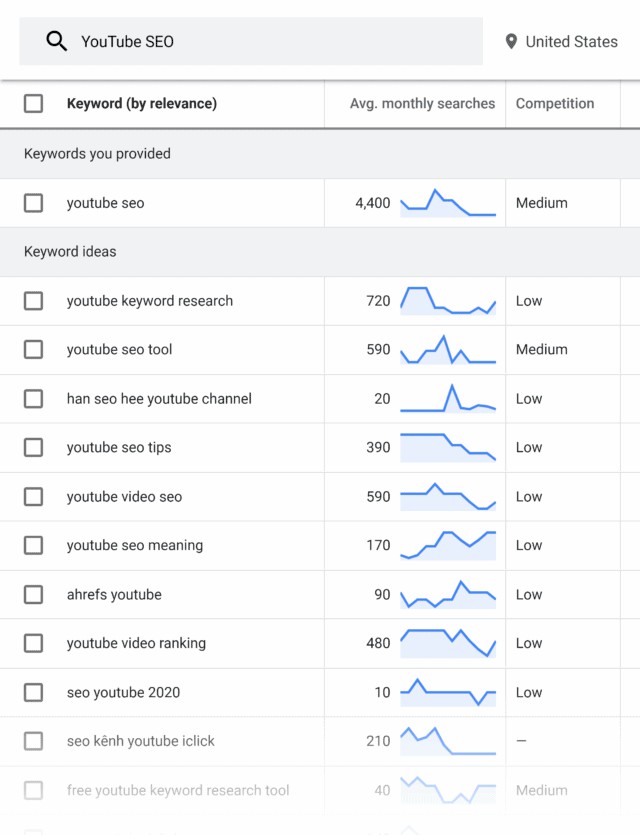Check the seo youtube 2020 checkbox
The image size is (640, 835).
click(34, 692)
